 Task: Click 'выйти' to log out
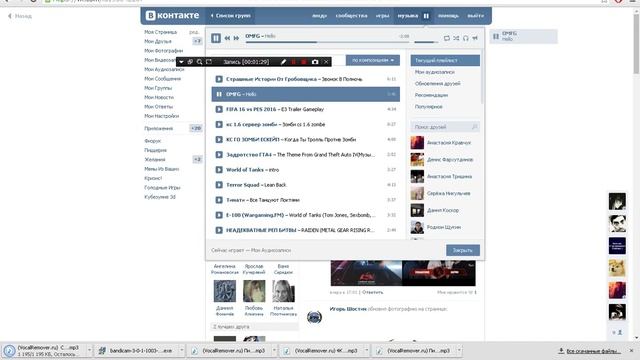click(476, 16)
